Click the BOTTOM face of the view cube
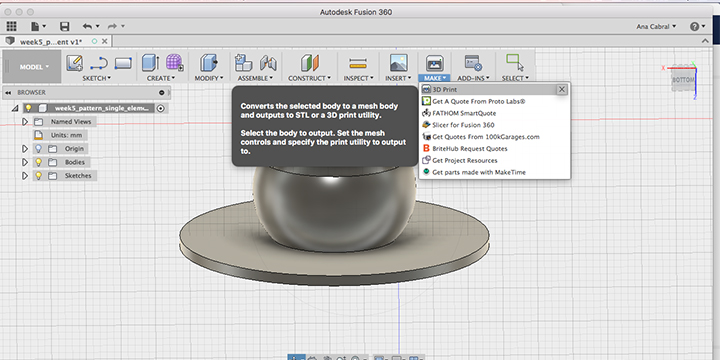Screen dimensions: 720x360 coord(683,80)
